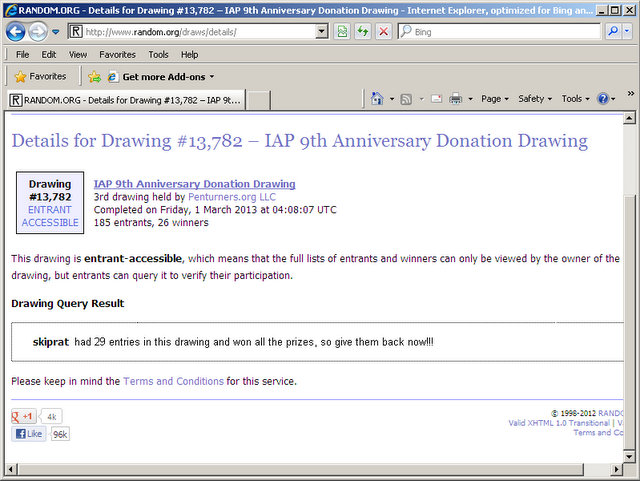This screenshot has height=481, width=640.
Task: Click the Compatibility View page icon
Action: [x=342, y=32]
